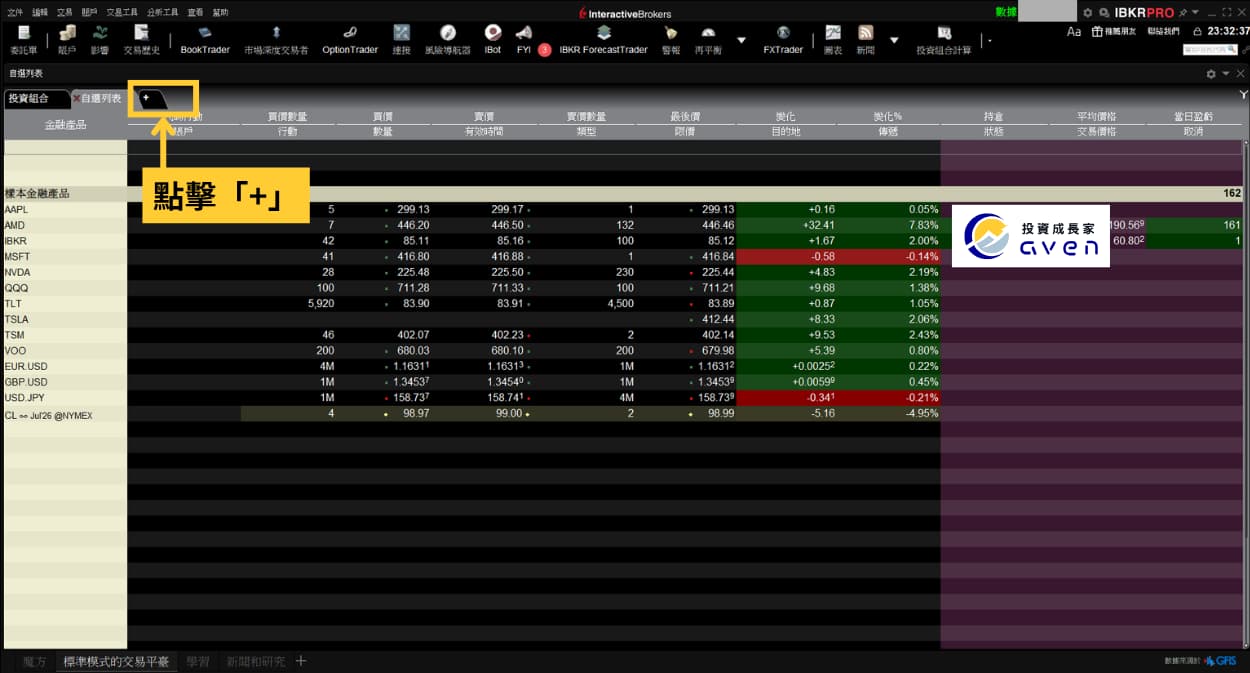The image size is (1250, 673).
Task: Launch BookTrader from the toolbar
Action: 205,40
